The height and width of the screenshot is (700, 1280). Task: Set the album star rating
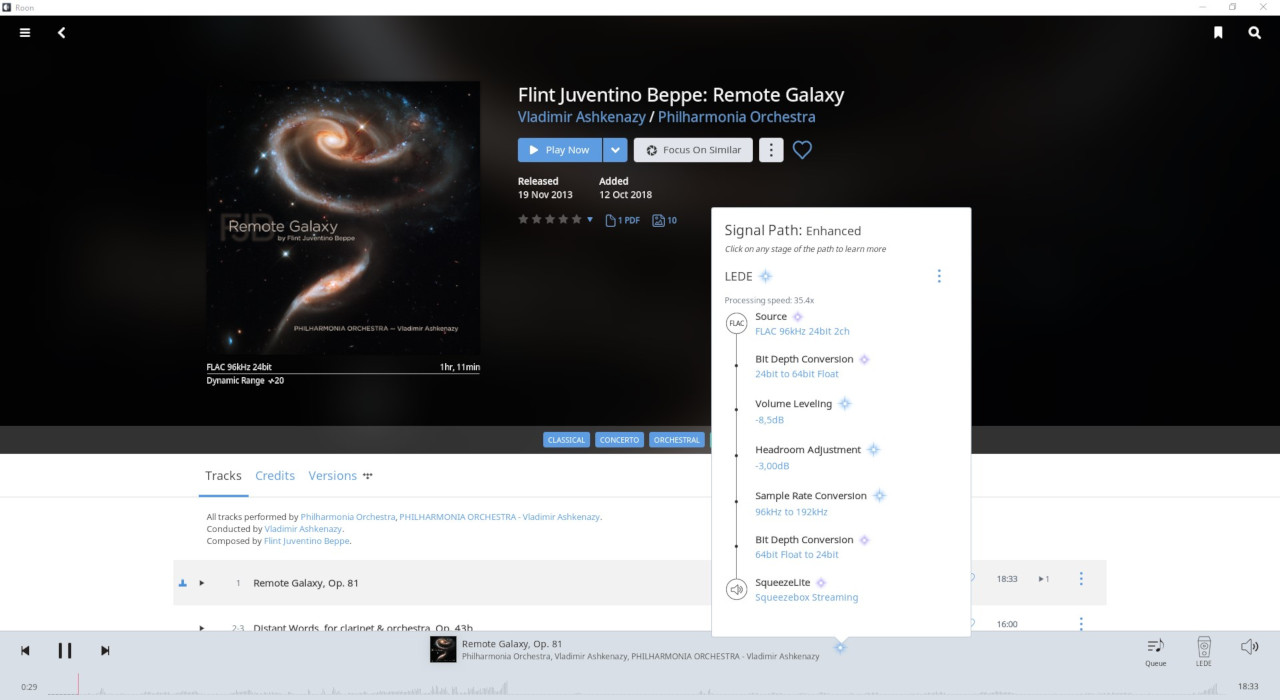[549, 220]
